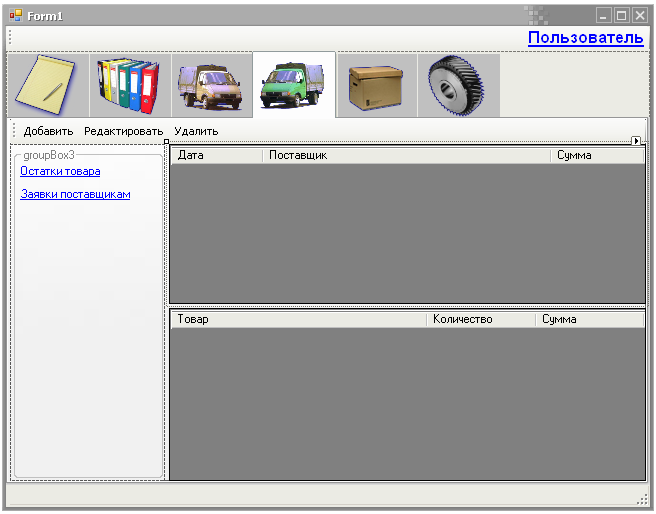The image size is (656, 514).
Task: Click the Поставщик column header
Action: tap(406, 155)
